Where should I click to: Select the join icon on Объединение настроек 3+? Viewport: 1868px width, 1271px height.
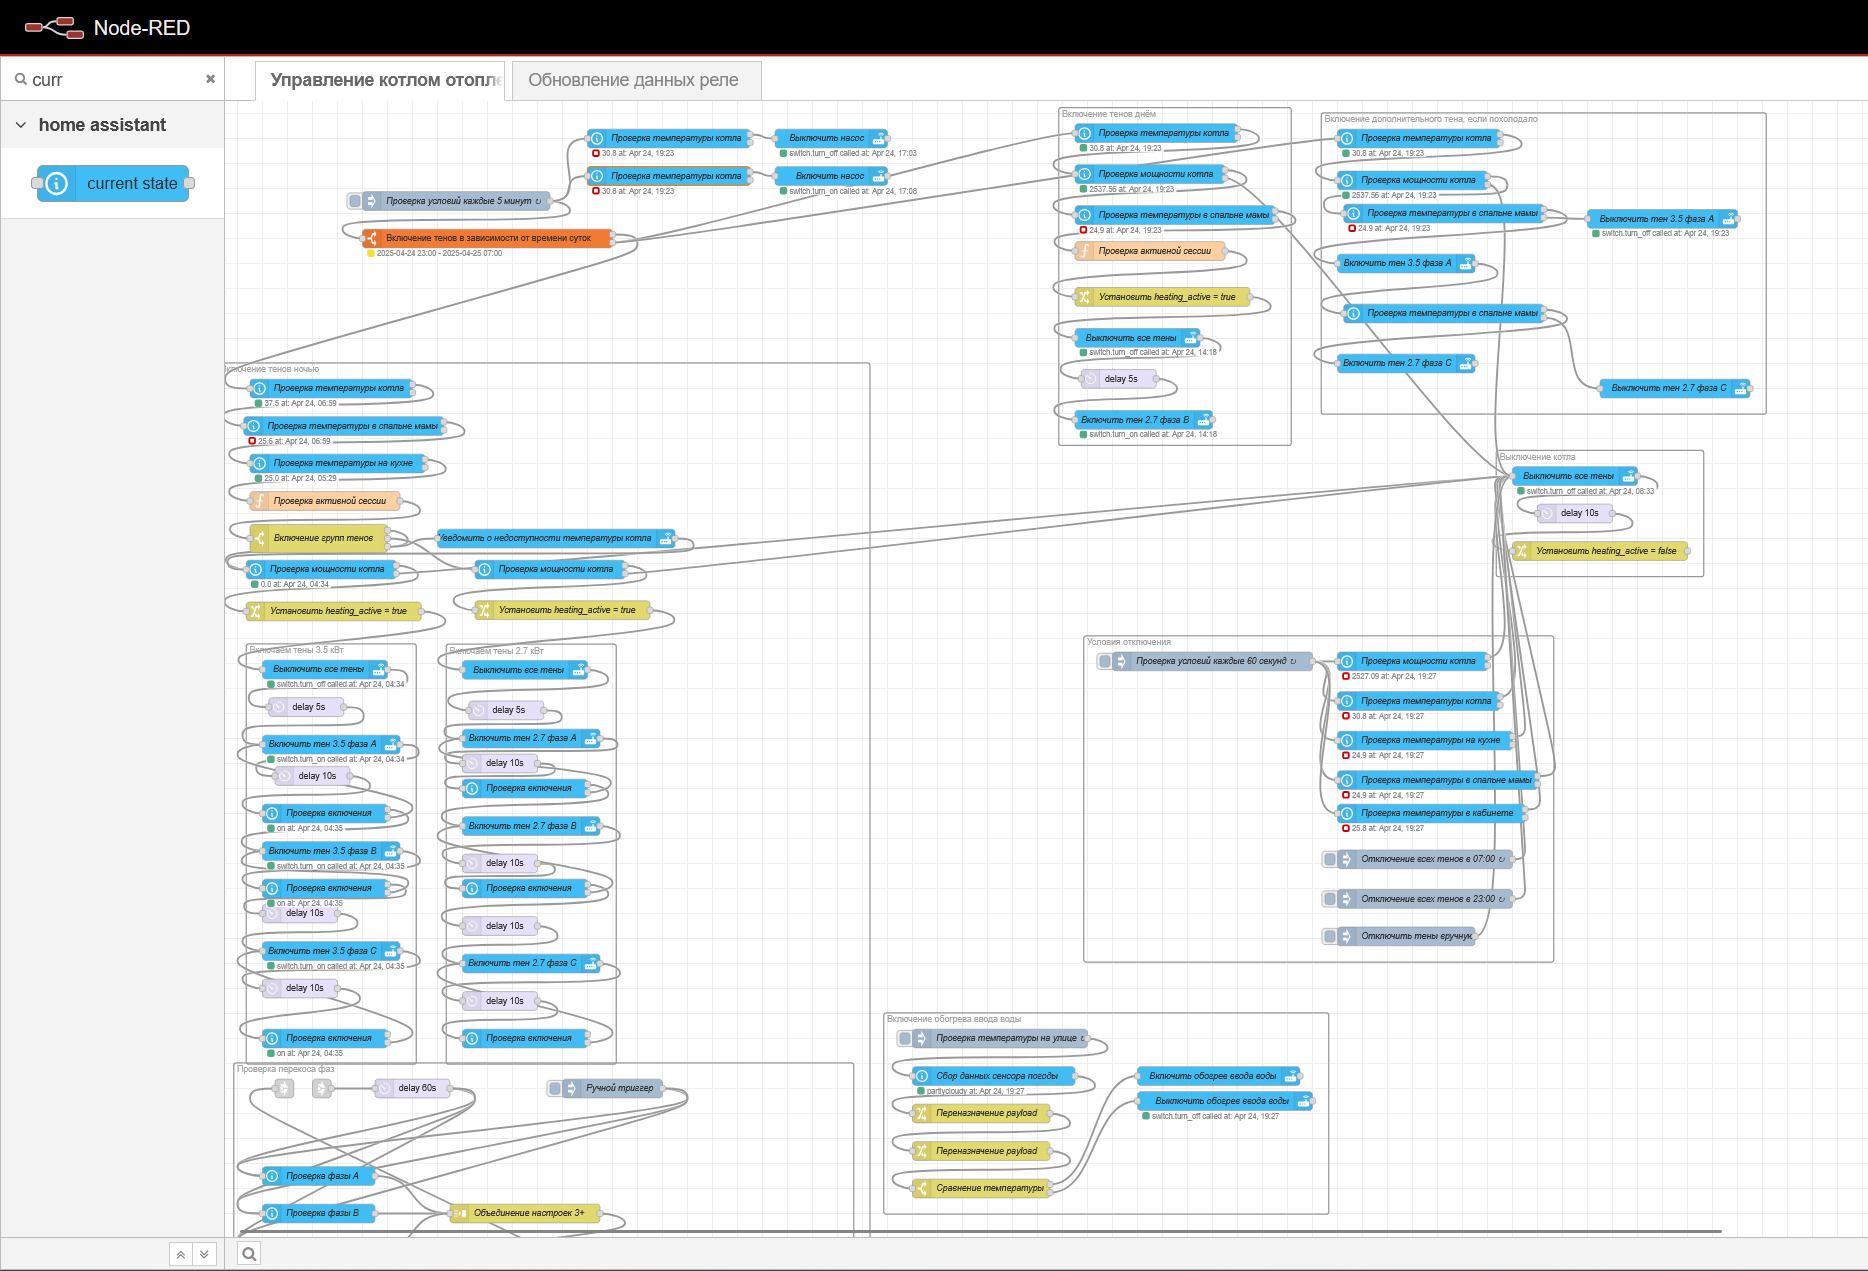click(x=460, y=1213)
